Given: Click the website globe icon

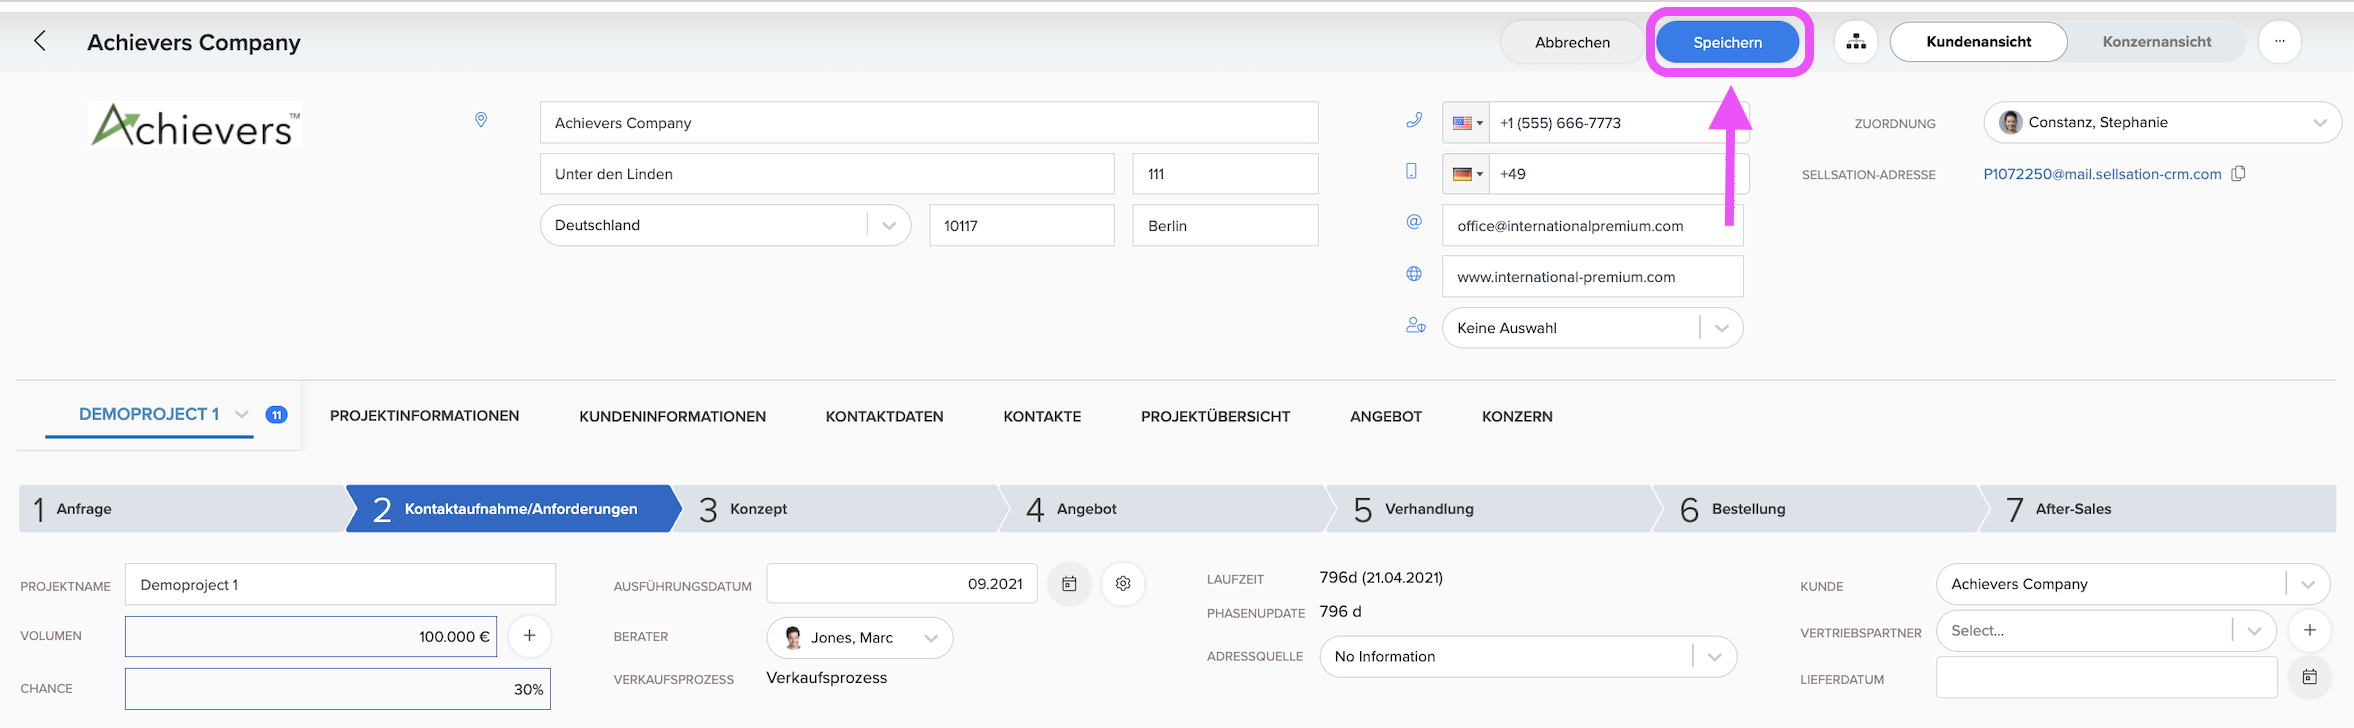Looking at the screenshot, I should coord(1414,274).
